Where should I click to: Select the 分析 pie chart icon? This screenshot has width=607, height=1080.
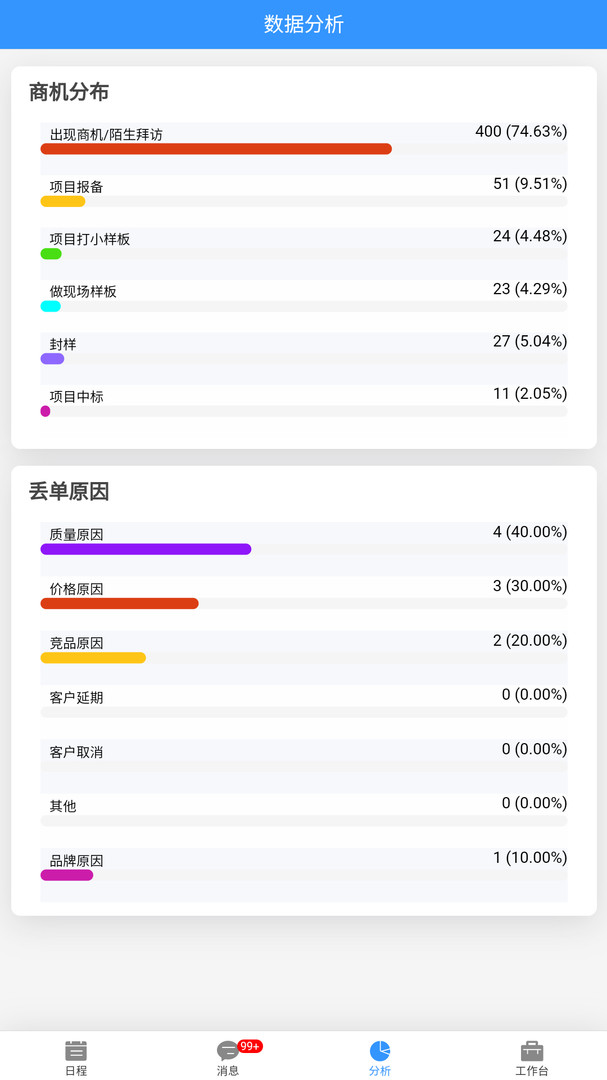click(380, 1050)
